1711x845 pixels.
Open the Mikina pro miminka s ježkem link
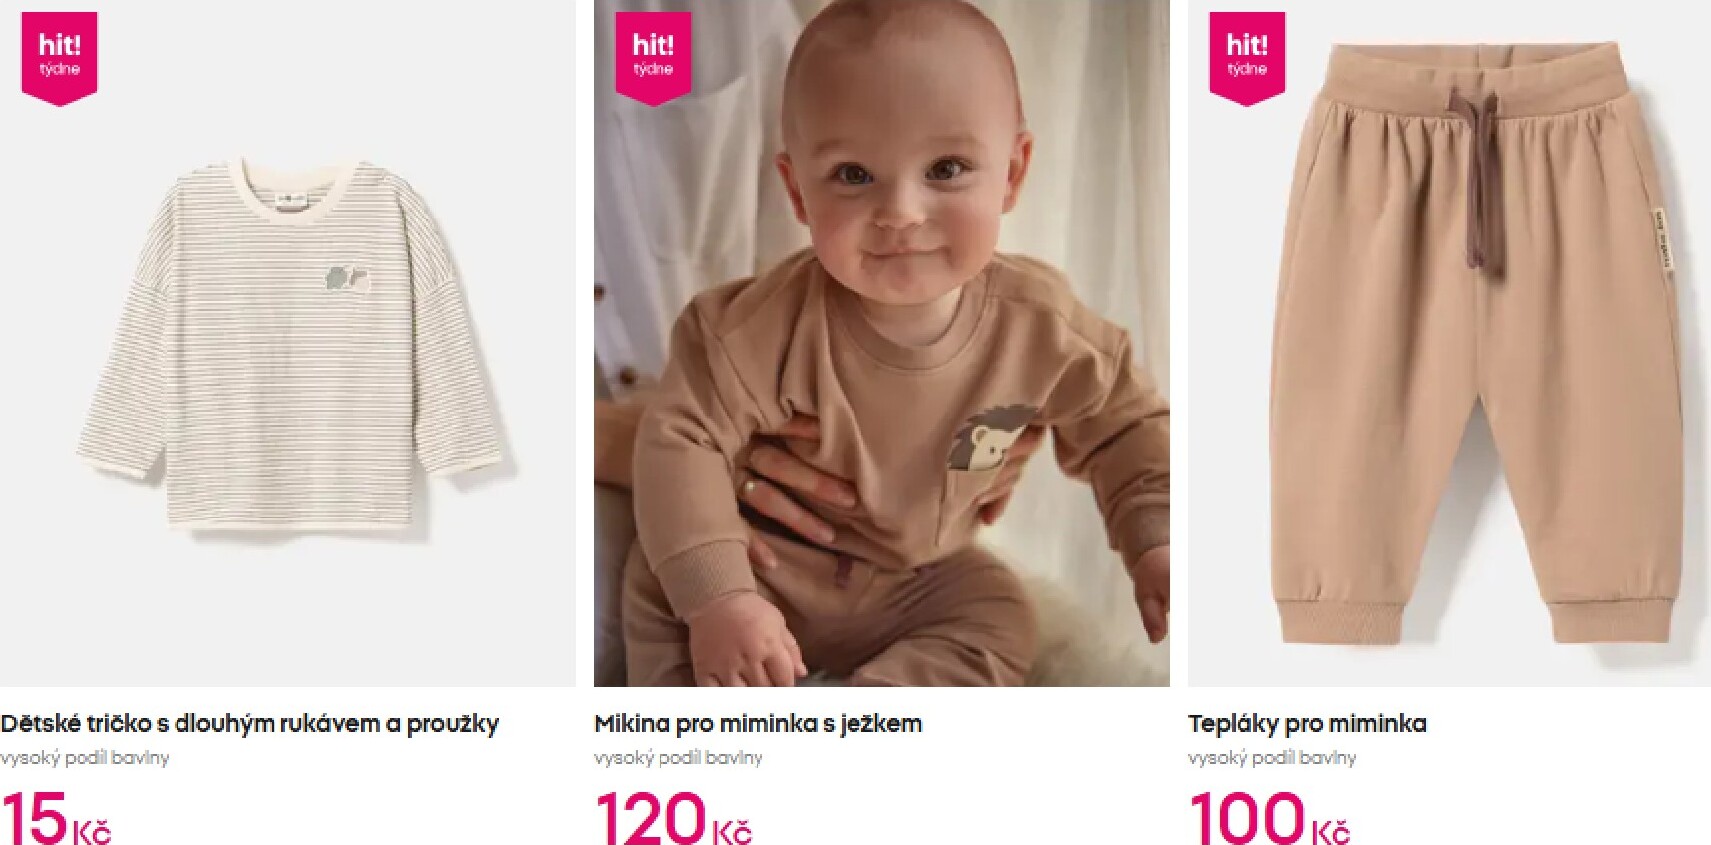click(758, 723)
